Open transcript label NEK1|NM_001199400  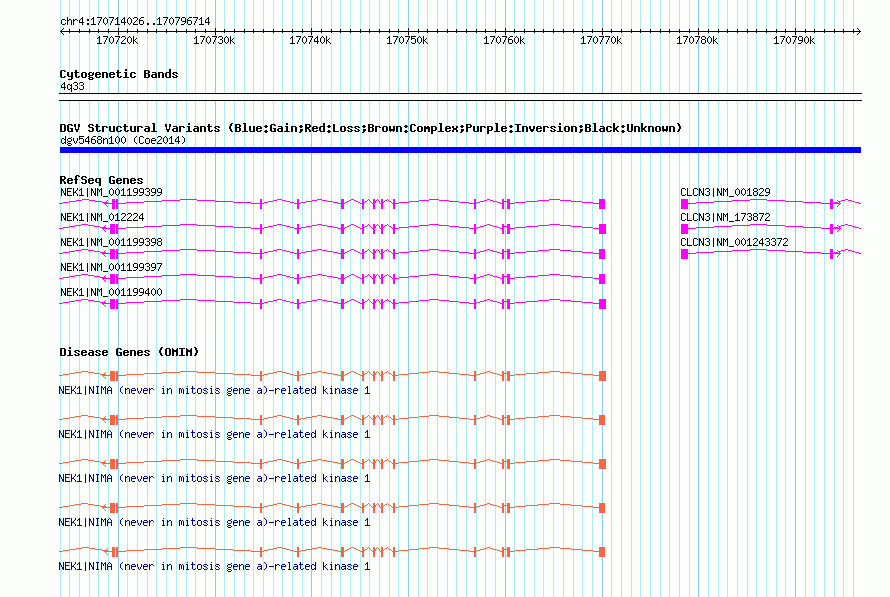111,292
